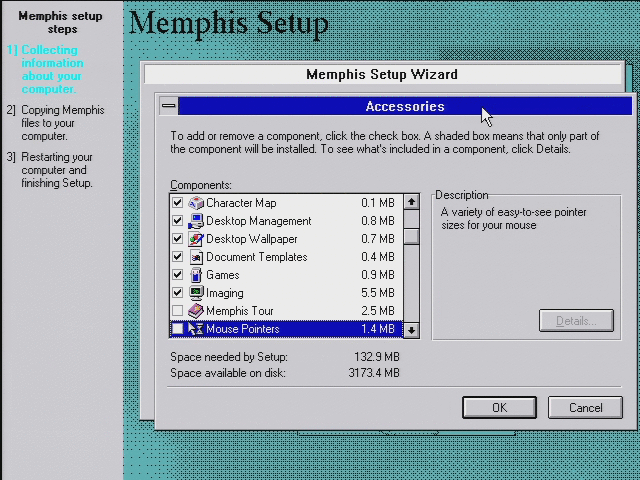Click the Desktop Wallpaper icon
Image resolution: width=640 pixels, height=480 pixels.
[x=196, y=239]
